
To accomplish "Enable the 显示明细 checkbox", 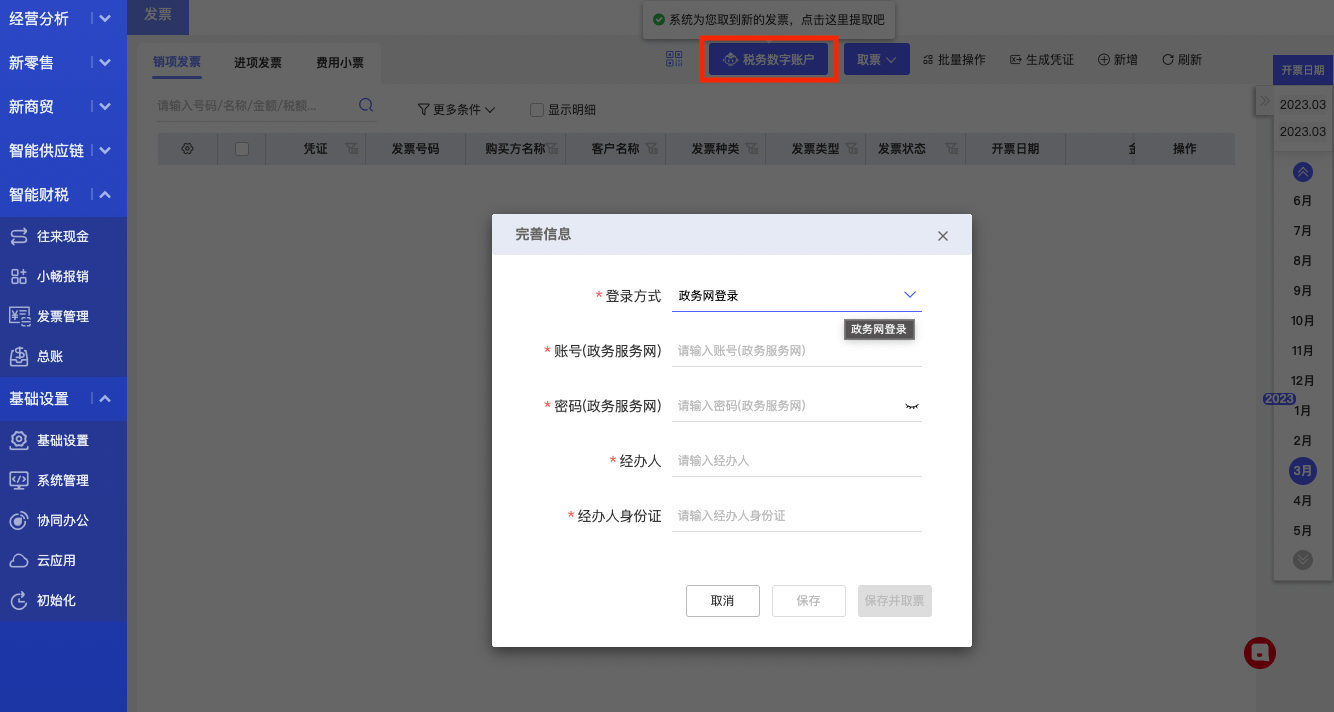I will (537, 110).
